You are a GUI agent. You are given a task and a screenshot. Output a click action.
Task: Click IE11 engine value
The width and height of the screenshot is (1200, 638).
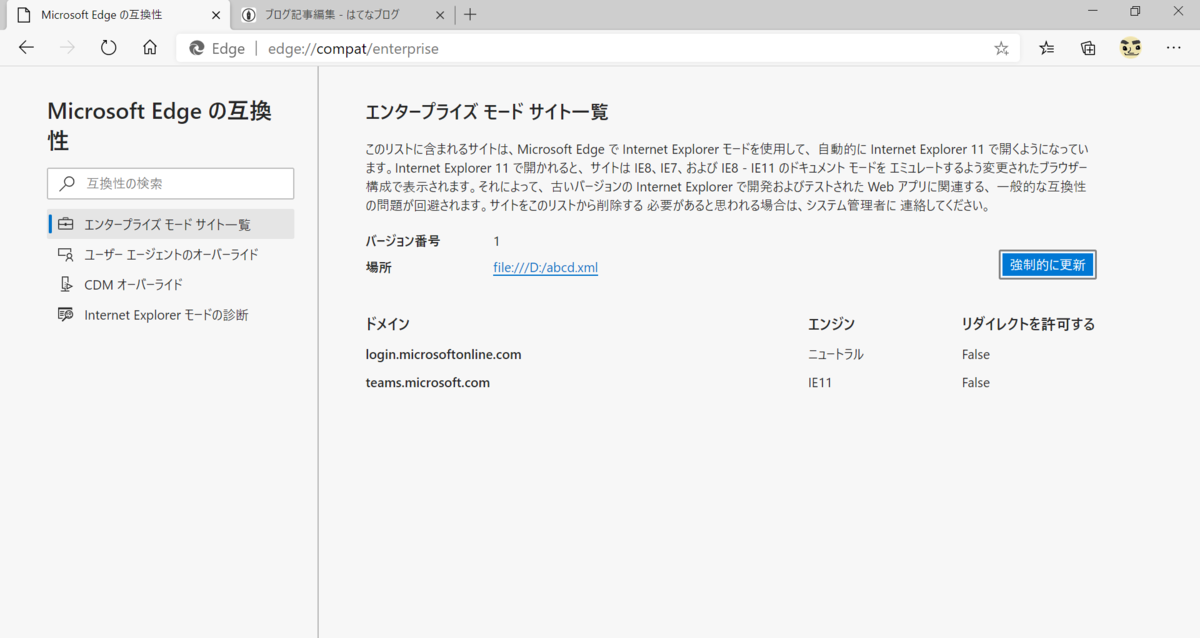[820, 382]
